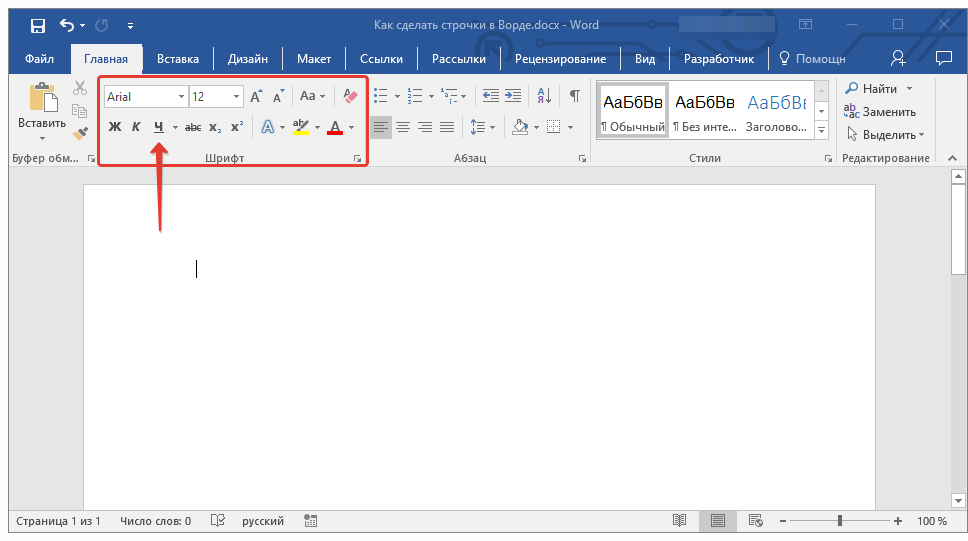968x541 pixels.
Task: Increase the paragraph indent
Action: point(513,96)
